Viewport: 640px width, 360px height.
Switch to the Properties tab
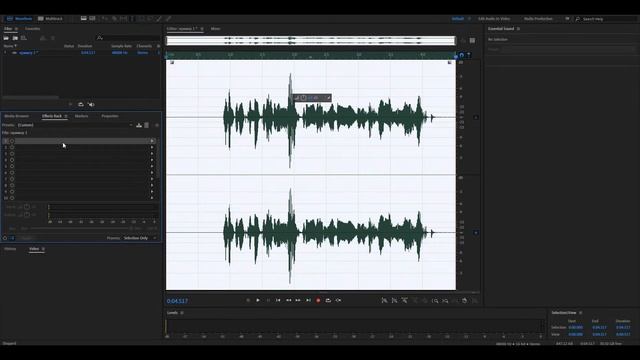click(x=110, y=116)
